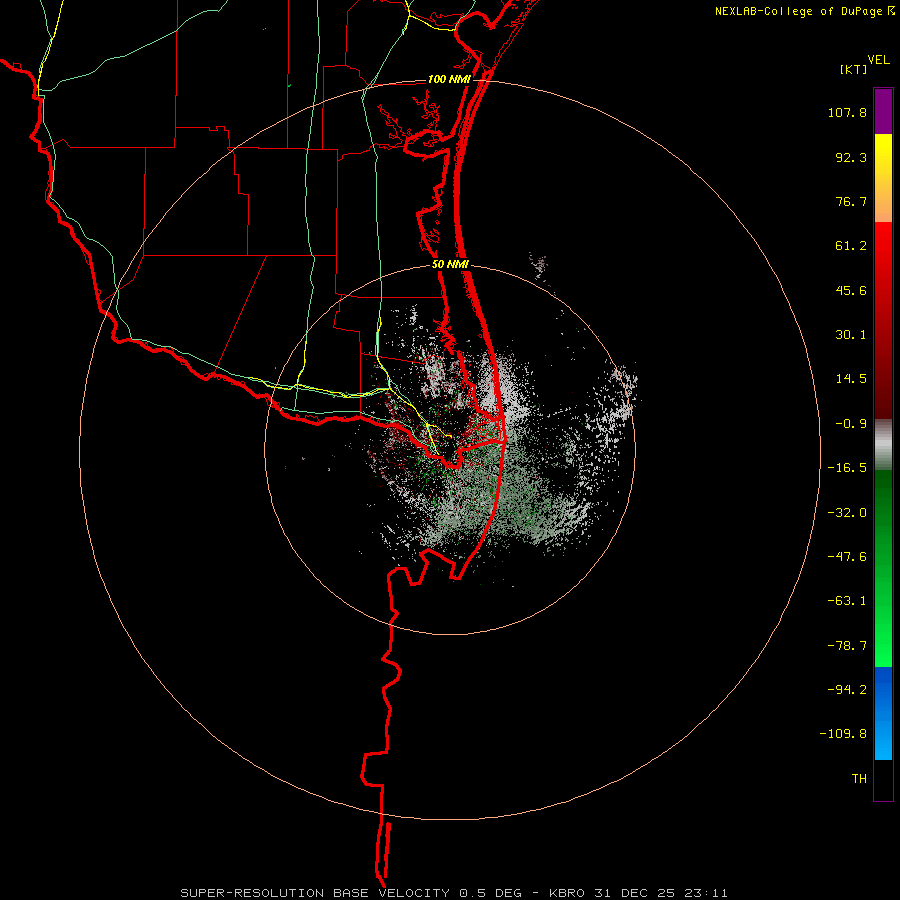Click the gray near-zero color bar segment
900x900 pixels.
pos(883,445)
